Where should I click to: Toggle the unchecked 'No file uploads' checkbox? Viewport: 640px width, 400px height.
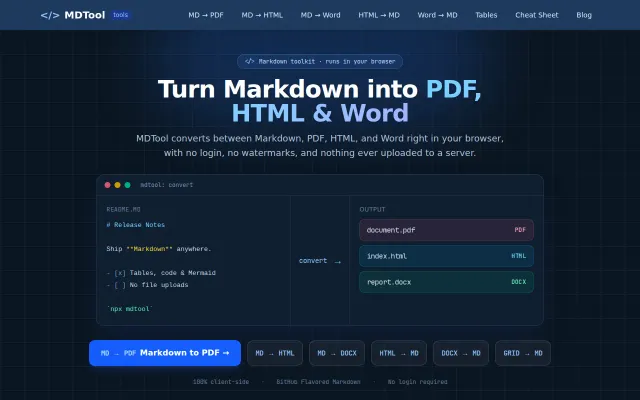coord(120,285)
